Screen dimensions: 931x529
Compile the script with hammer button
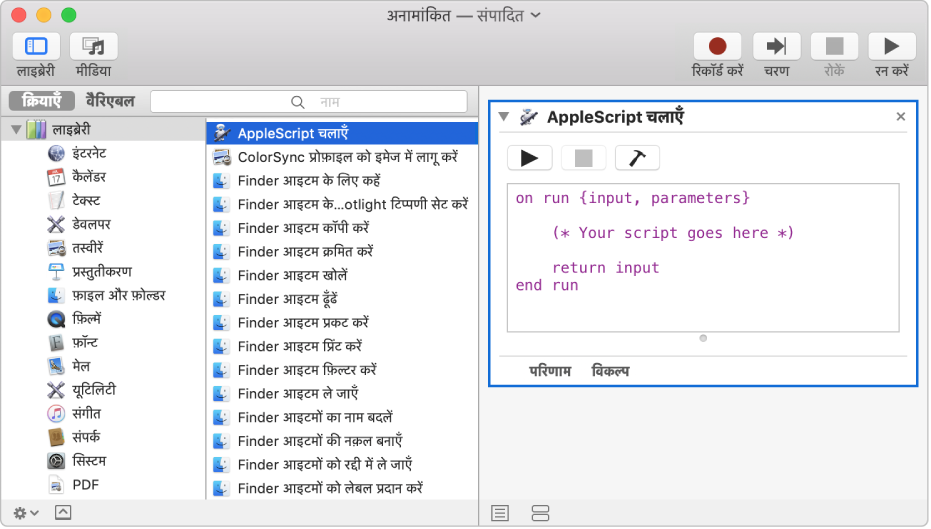pyautogui.click(x=637, y=158)
